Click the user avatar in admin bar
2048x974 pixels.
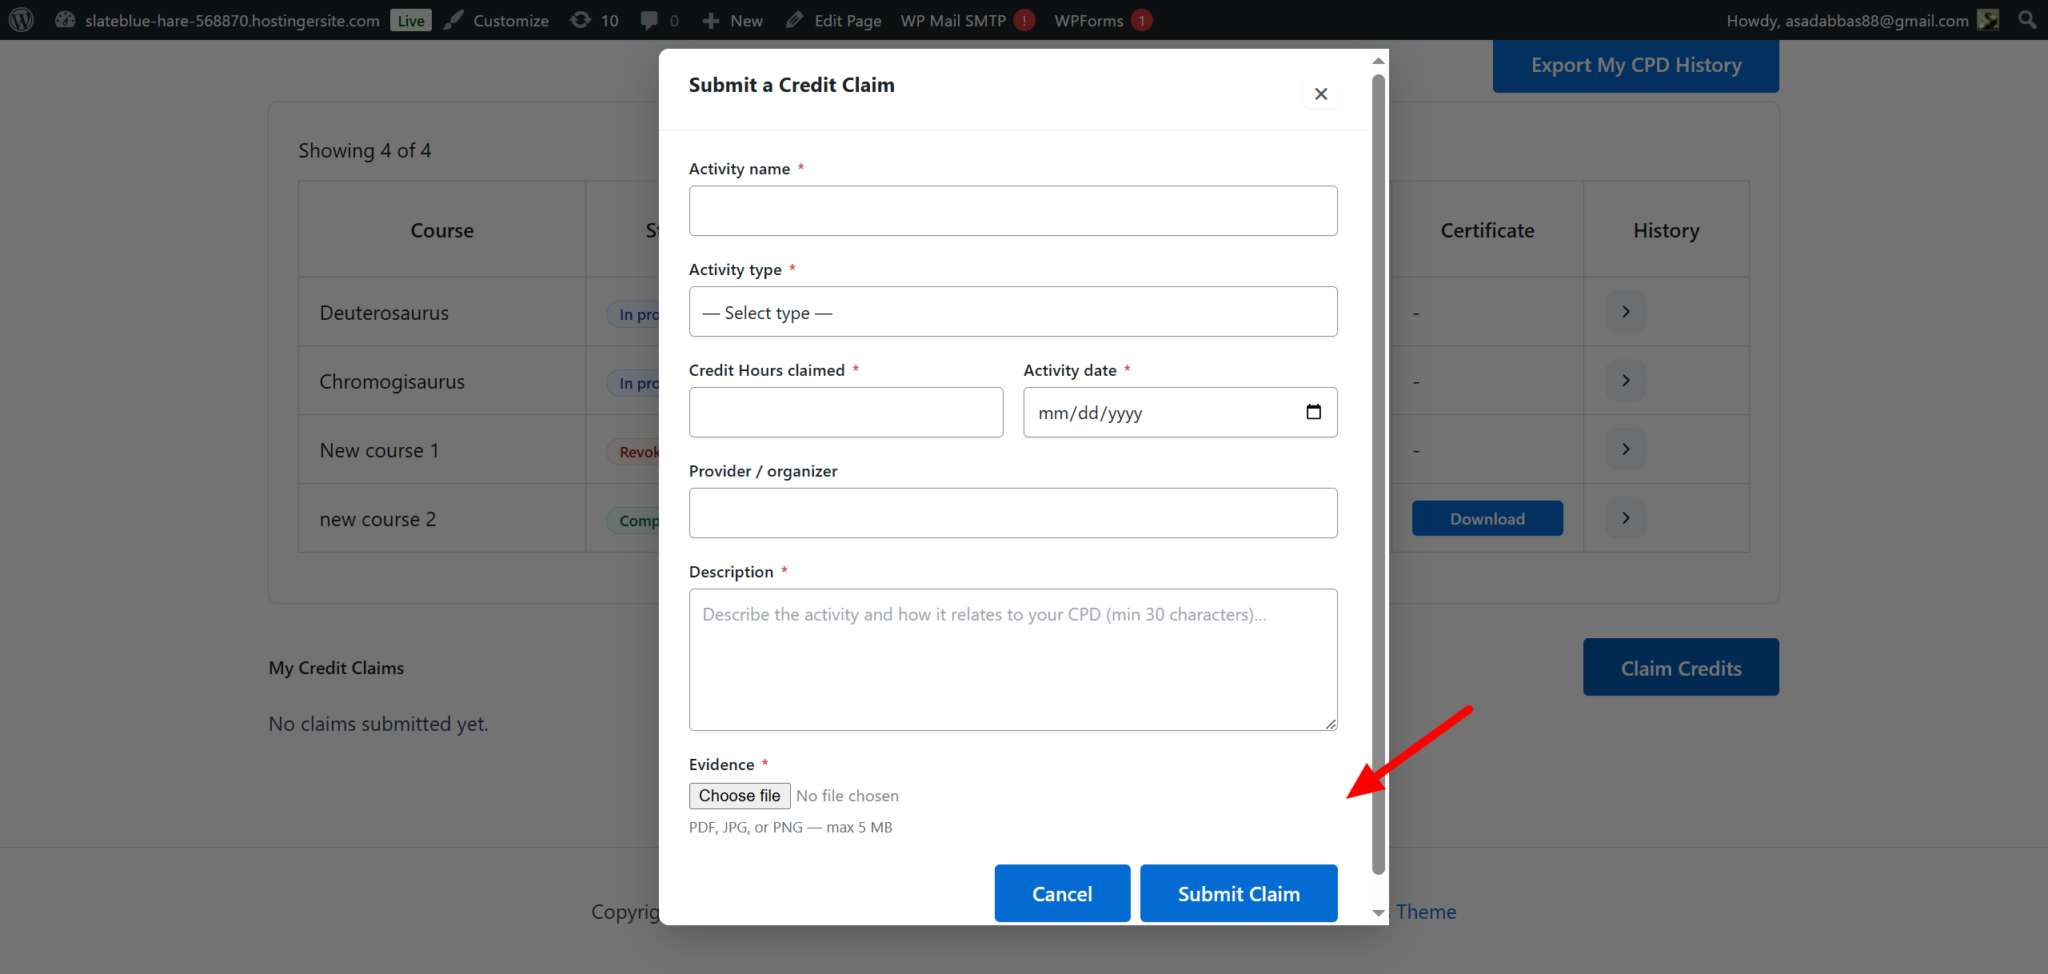tap(1988, 20)
